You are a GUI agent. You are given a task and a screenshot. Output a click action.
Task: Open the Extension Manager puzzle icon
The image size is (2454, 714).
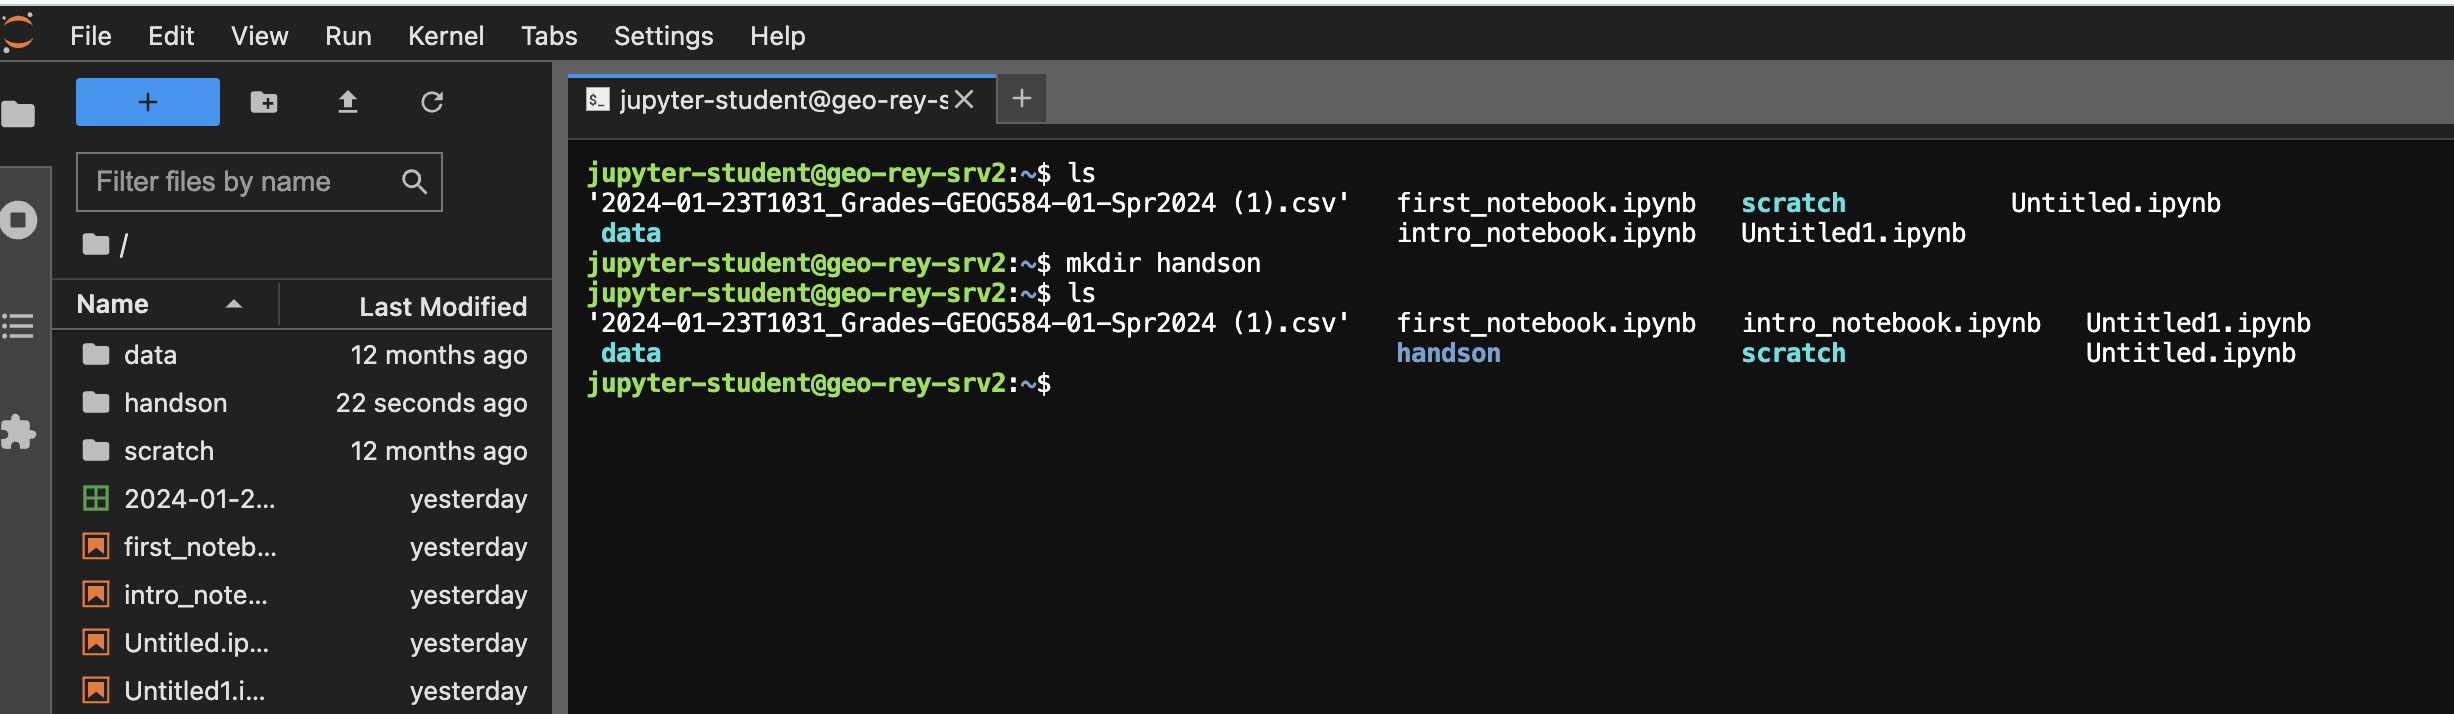(x=18, y=432)
